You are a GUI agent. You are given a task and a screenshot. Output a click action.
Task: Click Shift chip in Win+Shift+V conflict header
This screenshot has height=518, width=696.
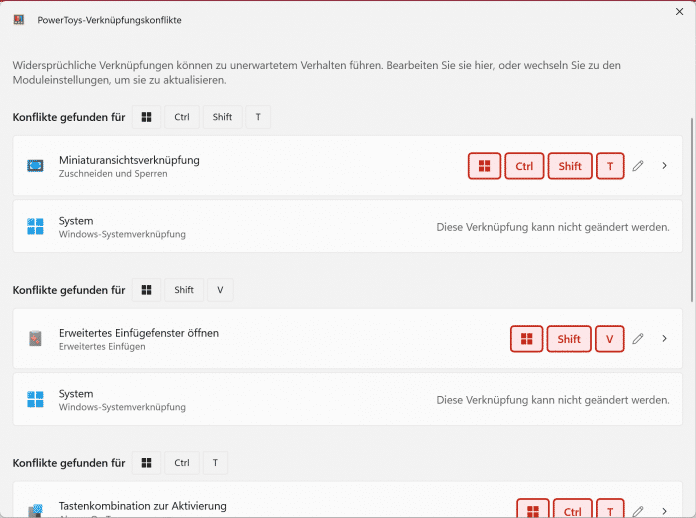pos(184,290)
